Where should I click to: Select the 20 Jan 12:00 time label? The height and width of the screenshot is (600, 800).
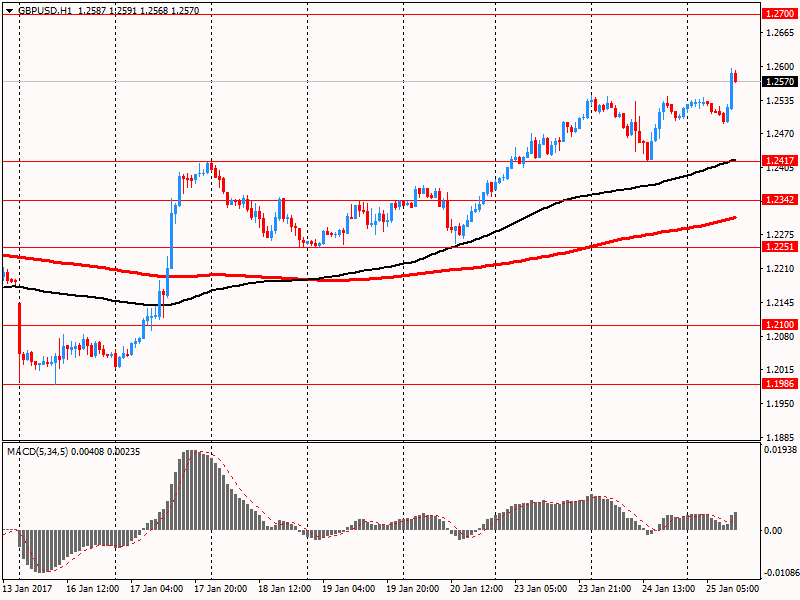point(477,588)
